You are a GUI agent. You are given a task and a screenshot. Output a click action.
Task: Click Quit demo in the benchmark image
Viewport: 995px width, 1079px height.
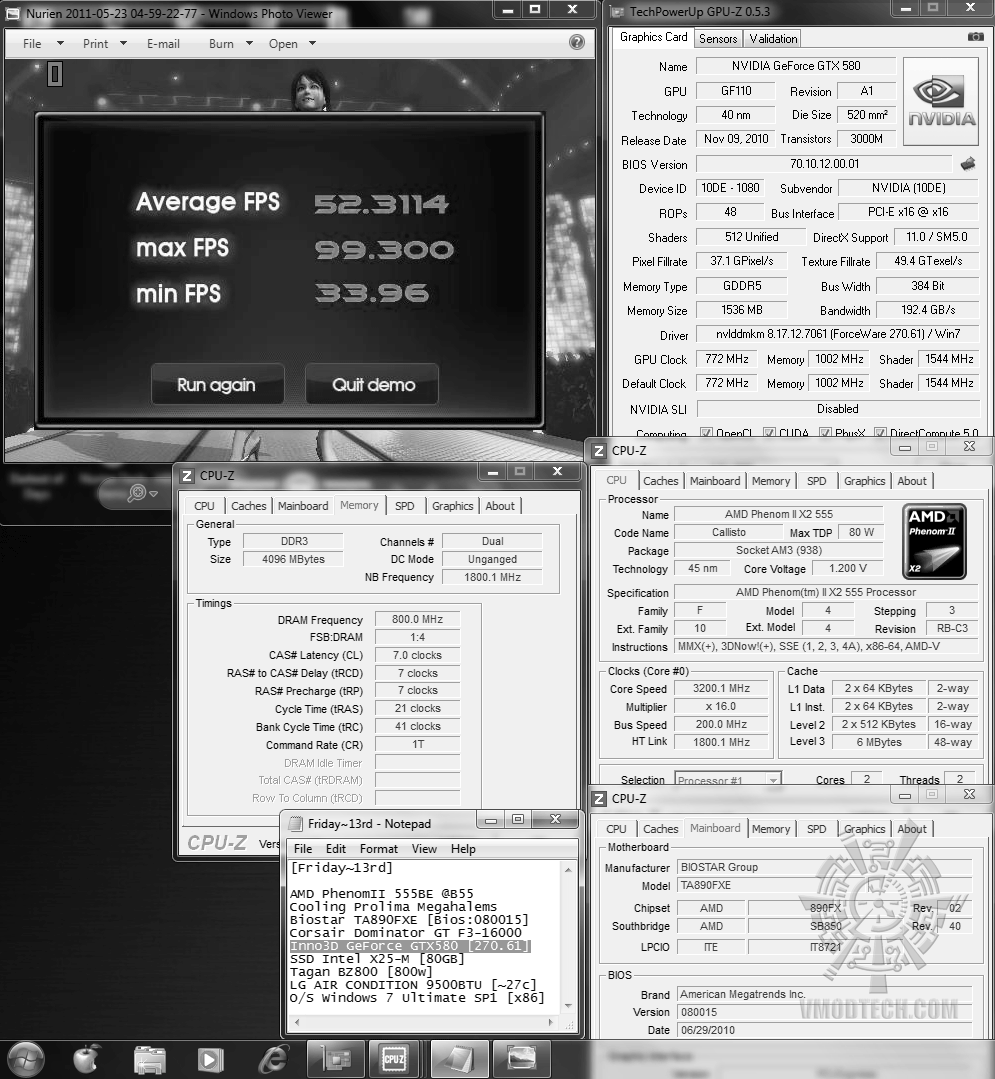[x=372, y=384]
